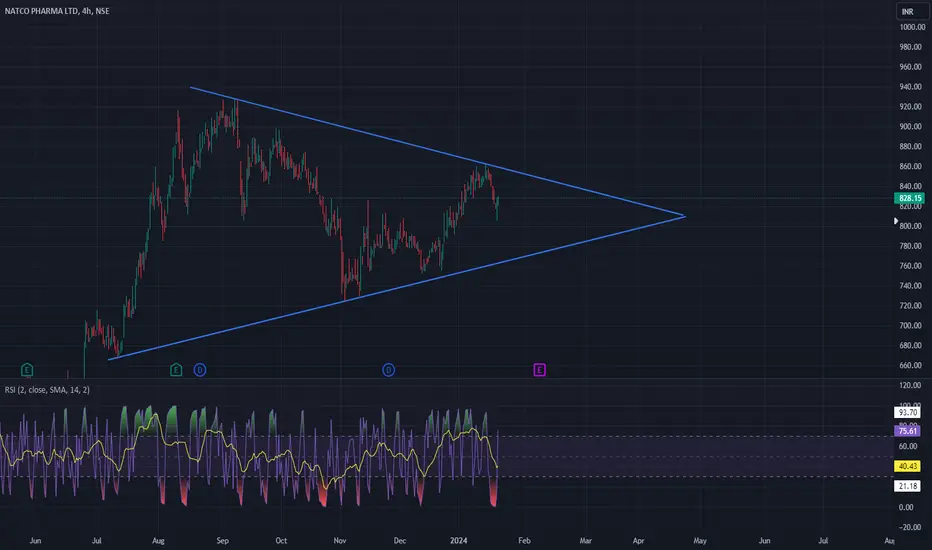Click the 800.00 price scale label
The height and width of the screenshot is (550, 932).
click(x=910, y=226)
